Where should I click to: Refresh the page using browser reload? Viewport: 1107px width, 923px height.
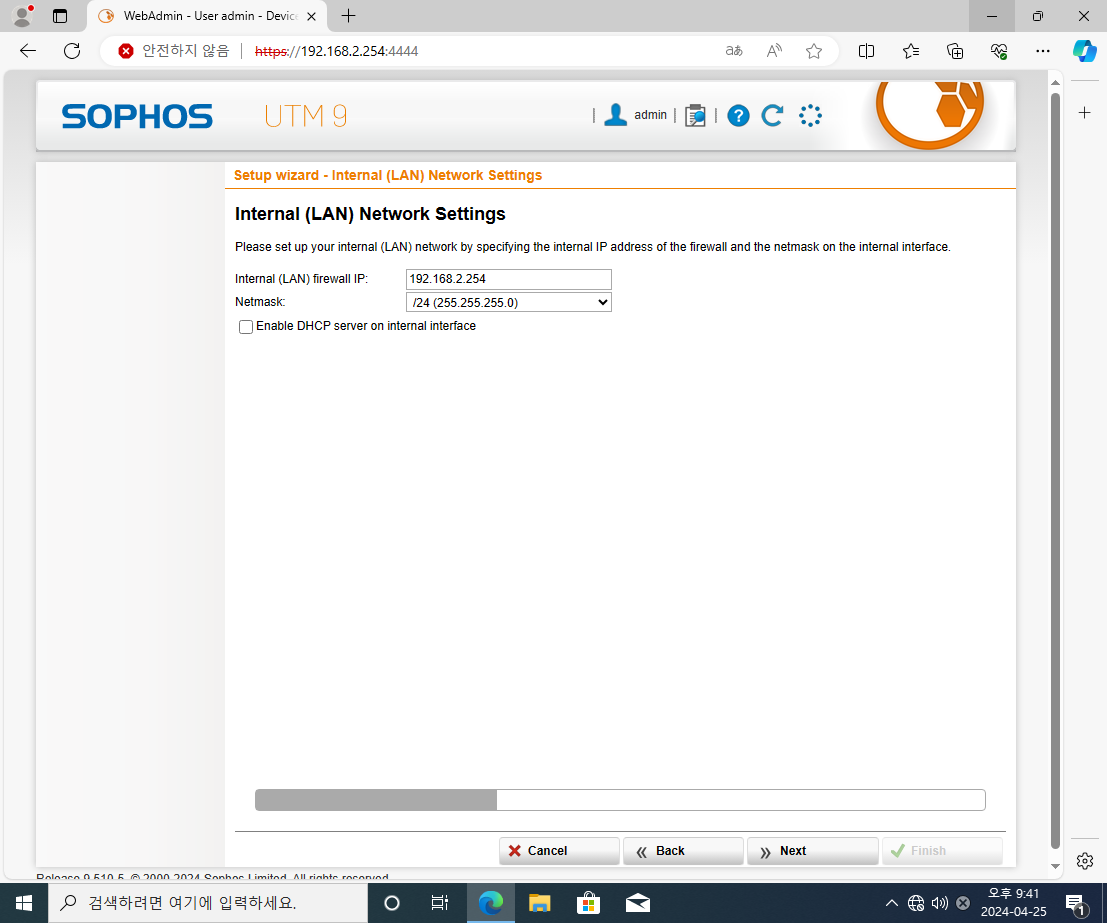click(72, 51)
